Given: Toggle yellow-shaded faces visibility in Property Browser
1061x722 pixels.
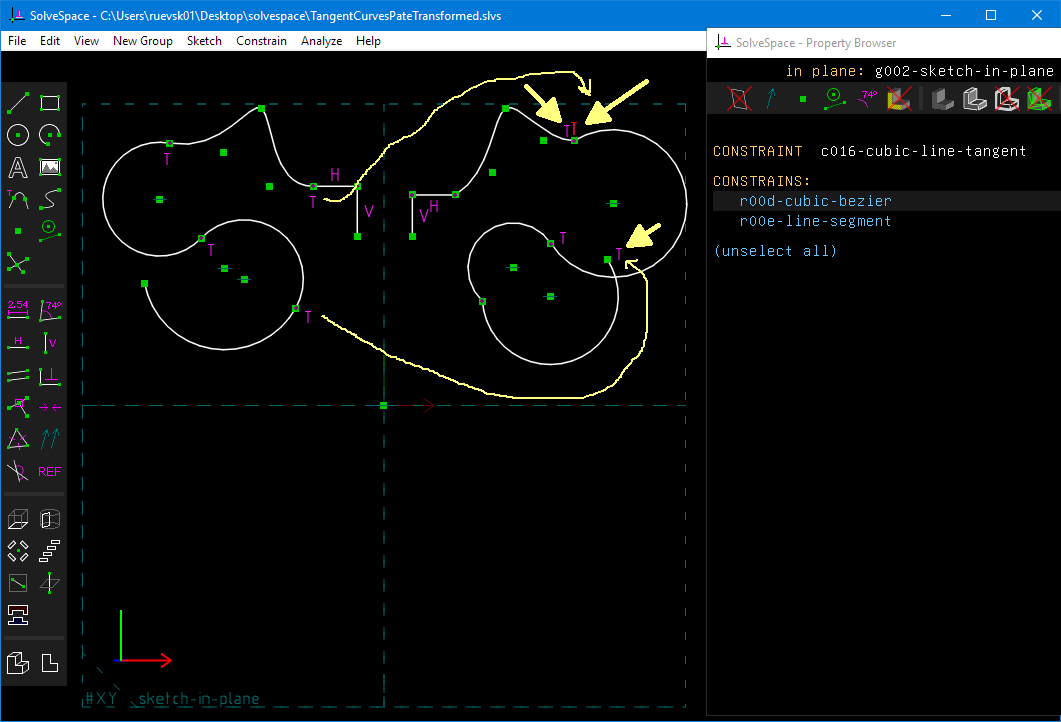Looking at the screenshot, I should [x=899, y=99].
